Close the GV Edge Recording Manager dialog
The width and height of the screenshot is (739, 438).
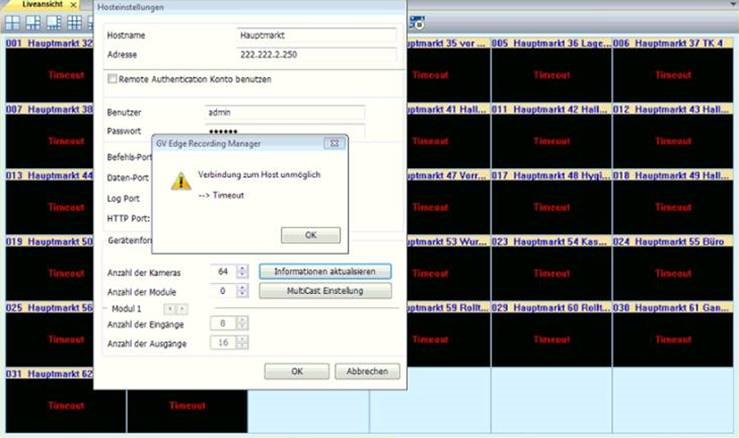point(334,143)
